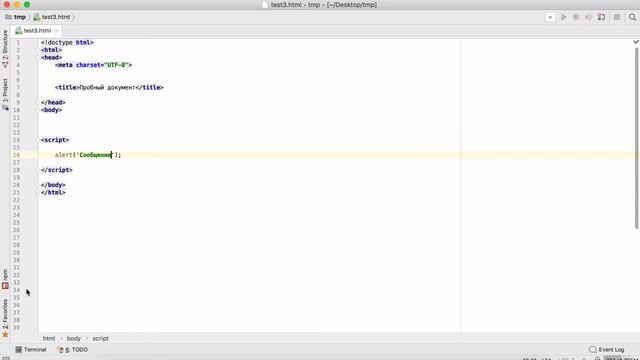Open the npm tool window
The height and width of the screenshot is (360, 640).
coord(5,279)
